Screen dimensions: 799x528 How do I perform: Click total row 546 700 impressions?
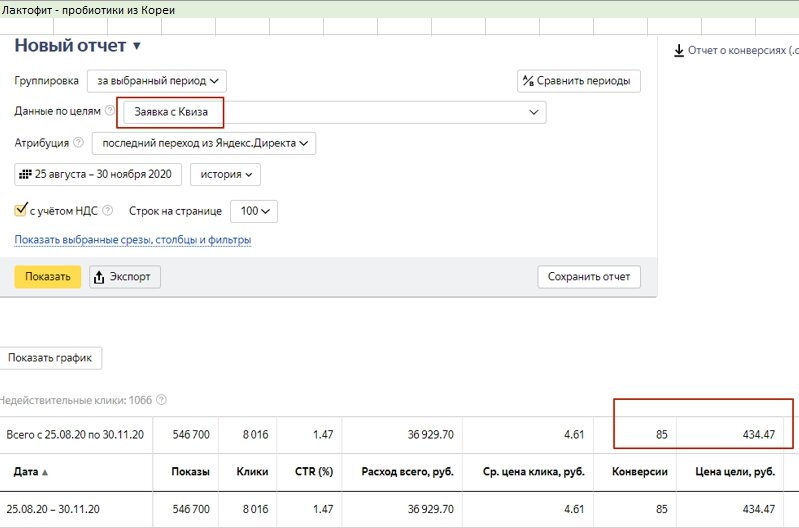pos(191,435)
